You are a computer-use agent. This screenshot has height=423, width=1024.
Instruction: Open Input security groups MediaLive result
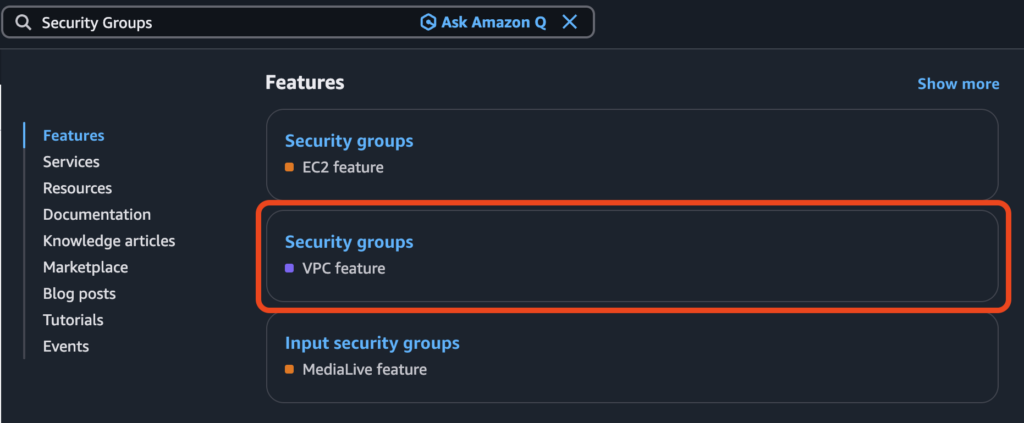(372, 343)
